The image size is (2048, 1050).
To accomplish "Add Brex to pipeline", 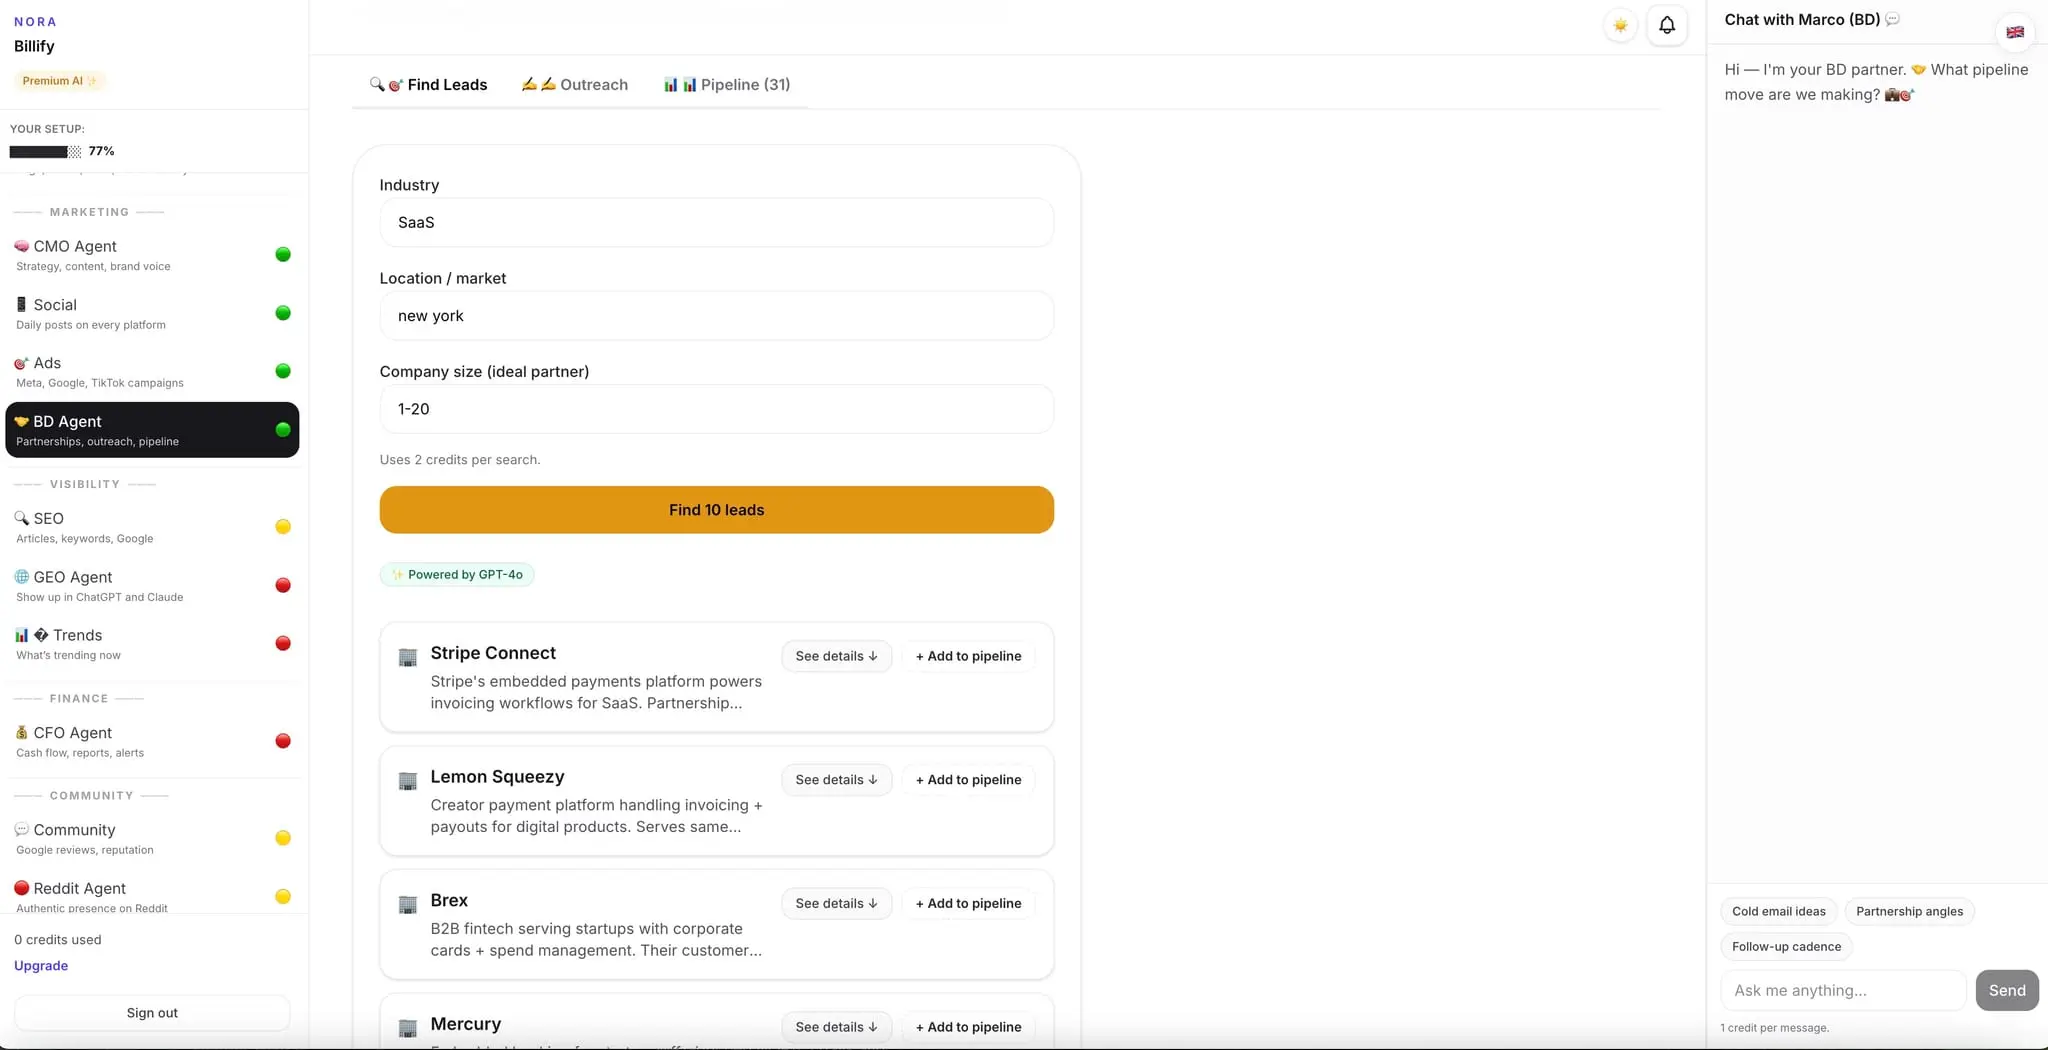I will coord(969,903).
